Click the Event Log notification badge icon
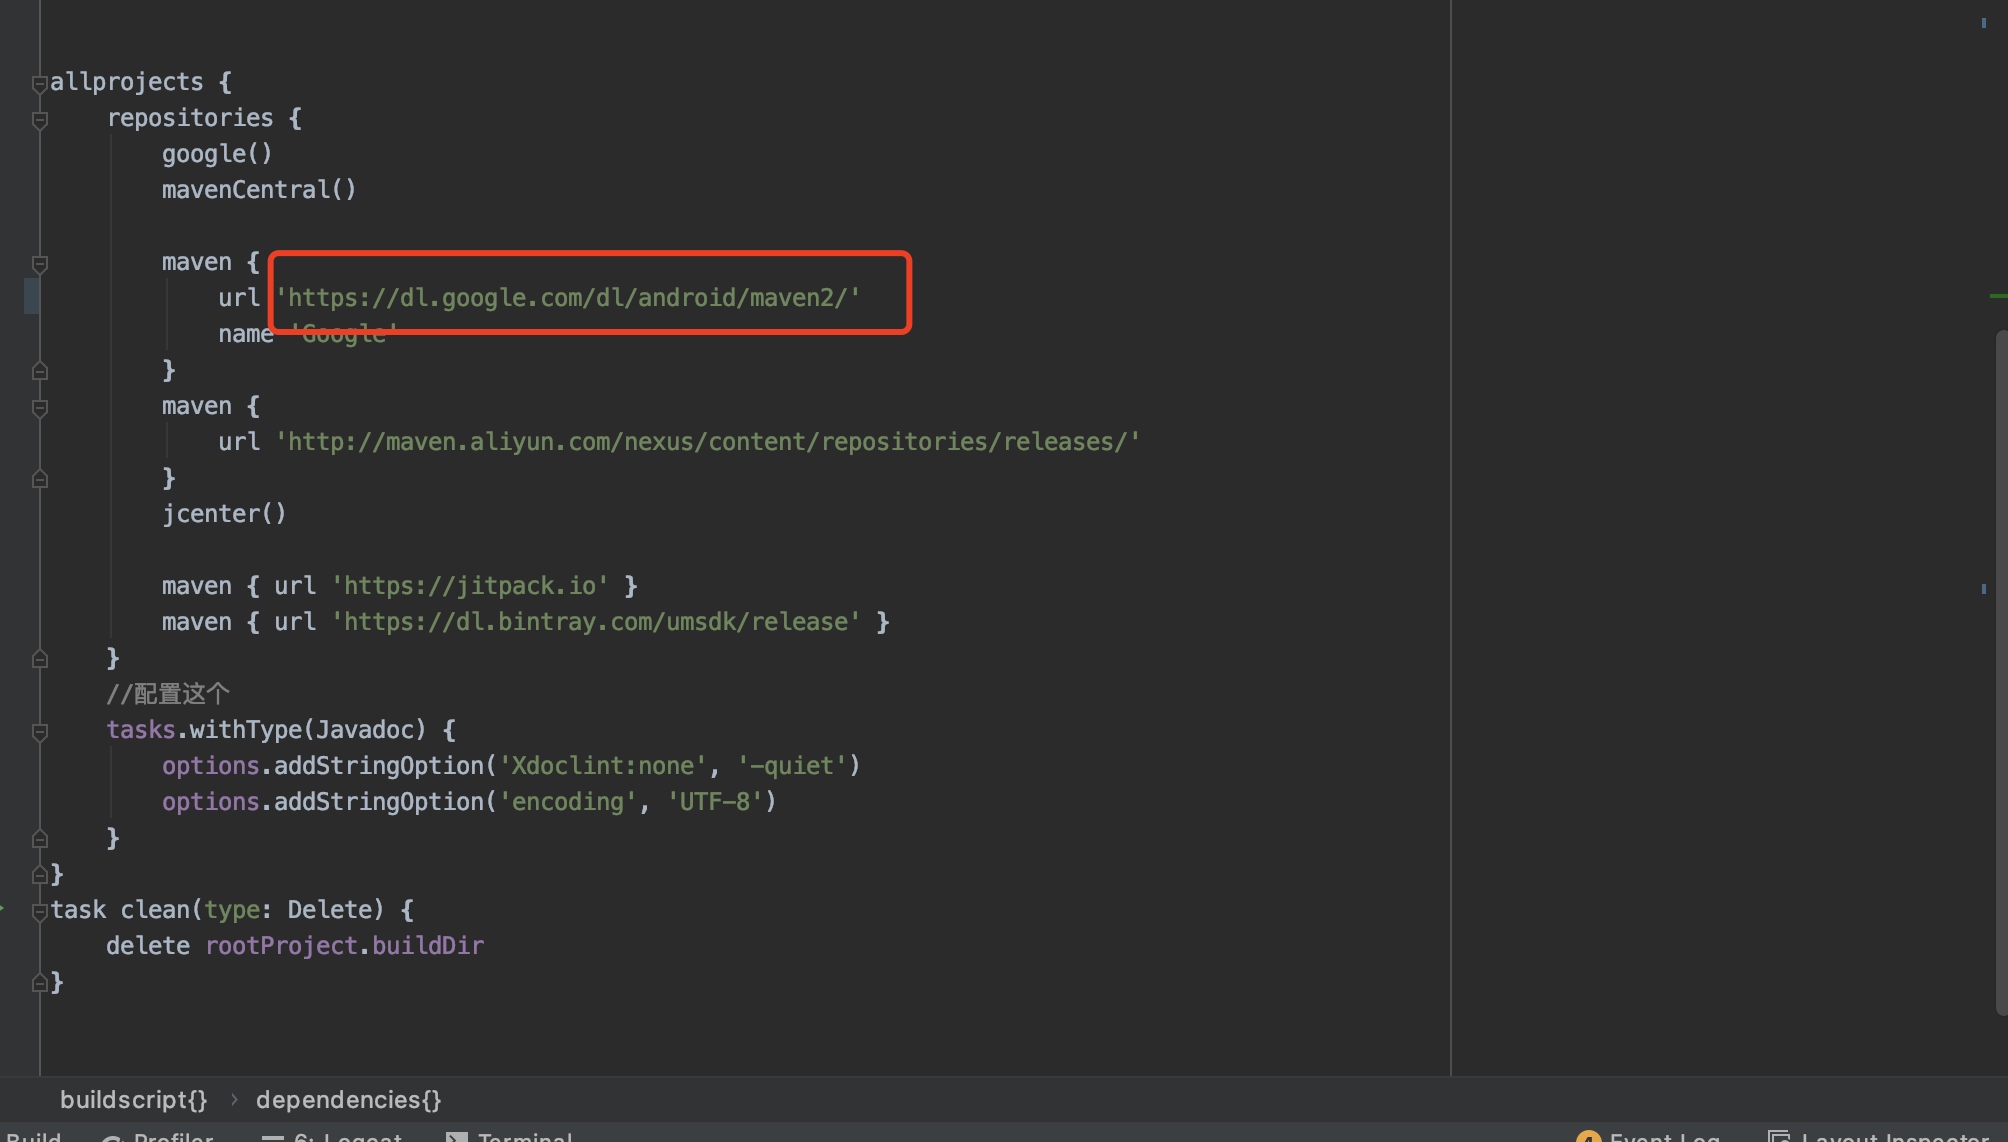The image size is (2008, 1142). coord(1588,1137)
